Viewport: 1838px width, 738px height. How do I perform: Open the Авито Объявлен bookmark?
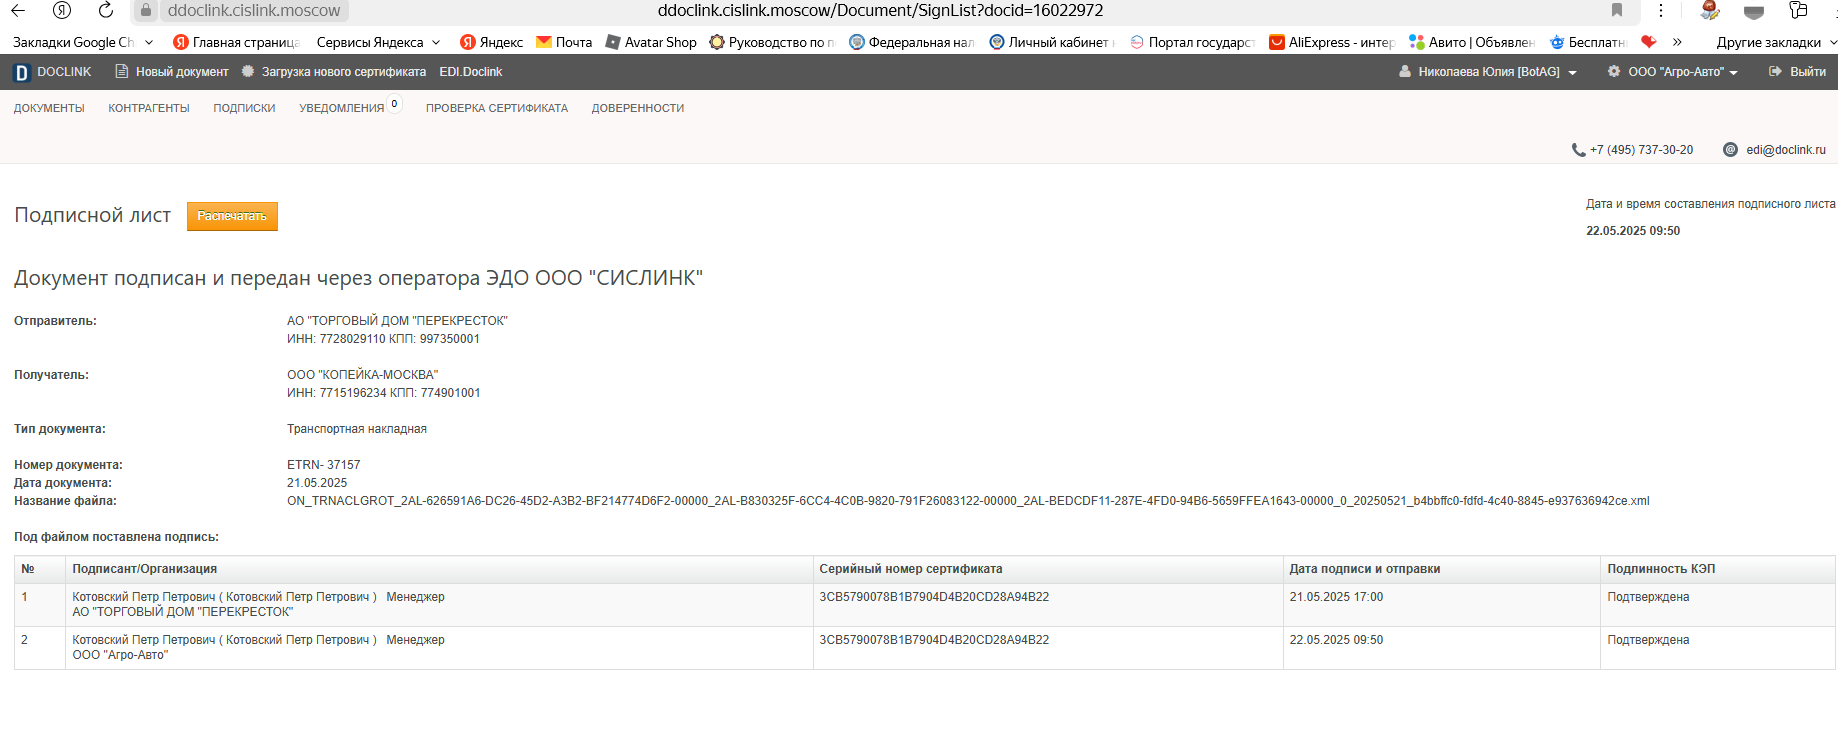tap(1472, 42)
